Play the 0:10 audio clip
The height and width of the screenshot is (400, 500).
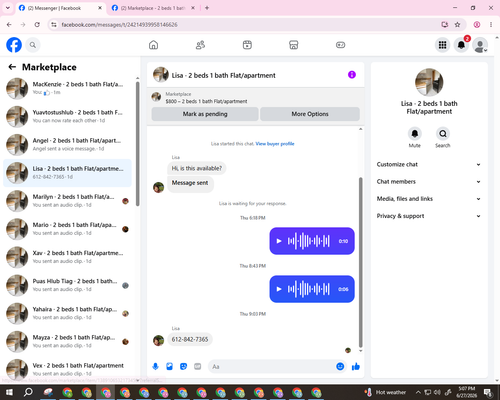pos(279,241)
